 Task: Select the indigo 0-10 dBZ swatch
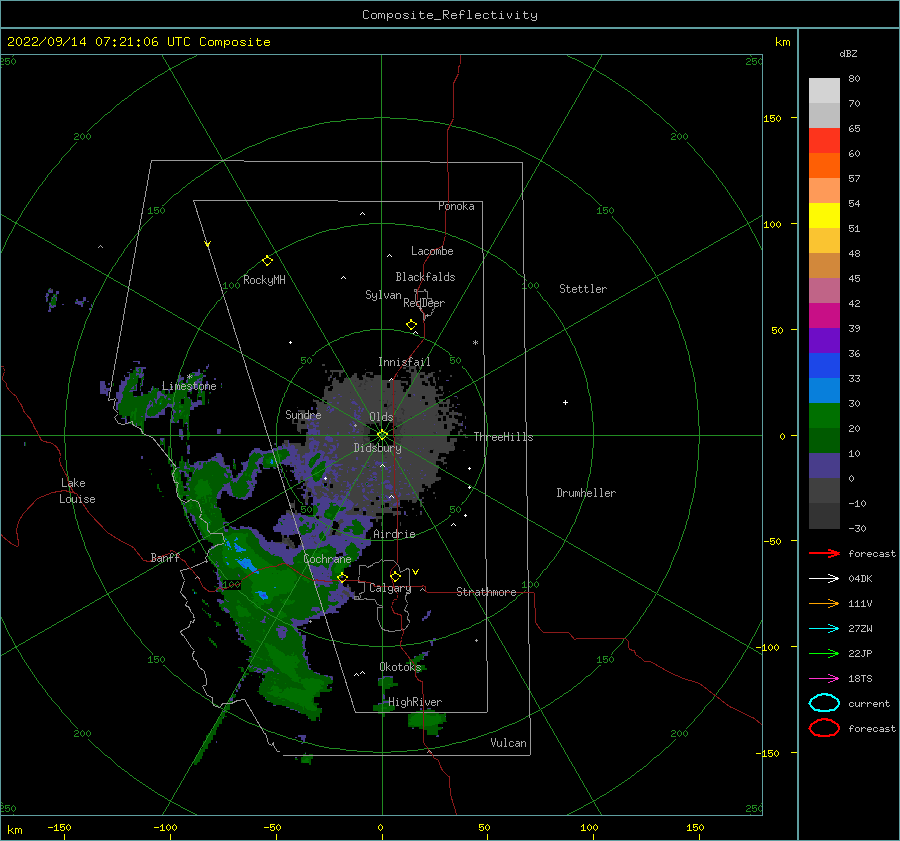click(824, 466)
